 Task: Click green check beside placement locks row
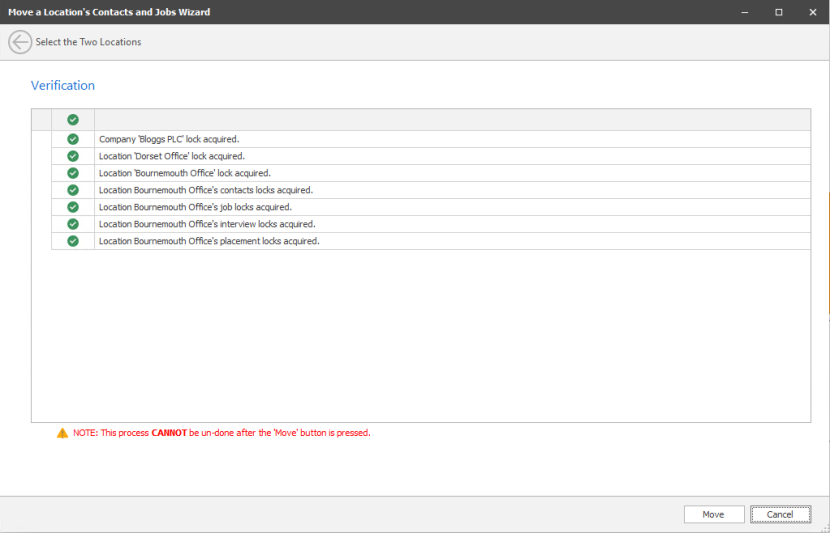click(73, 241)
